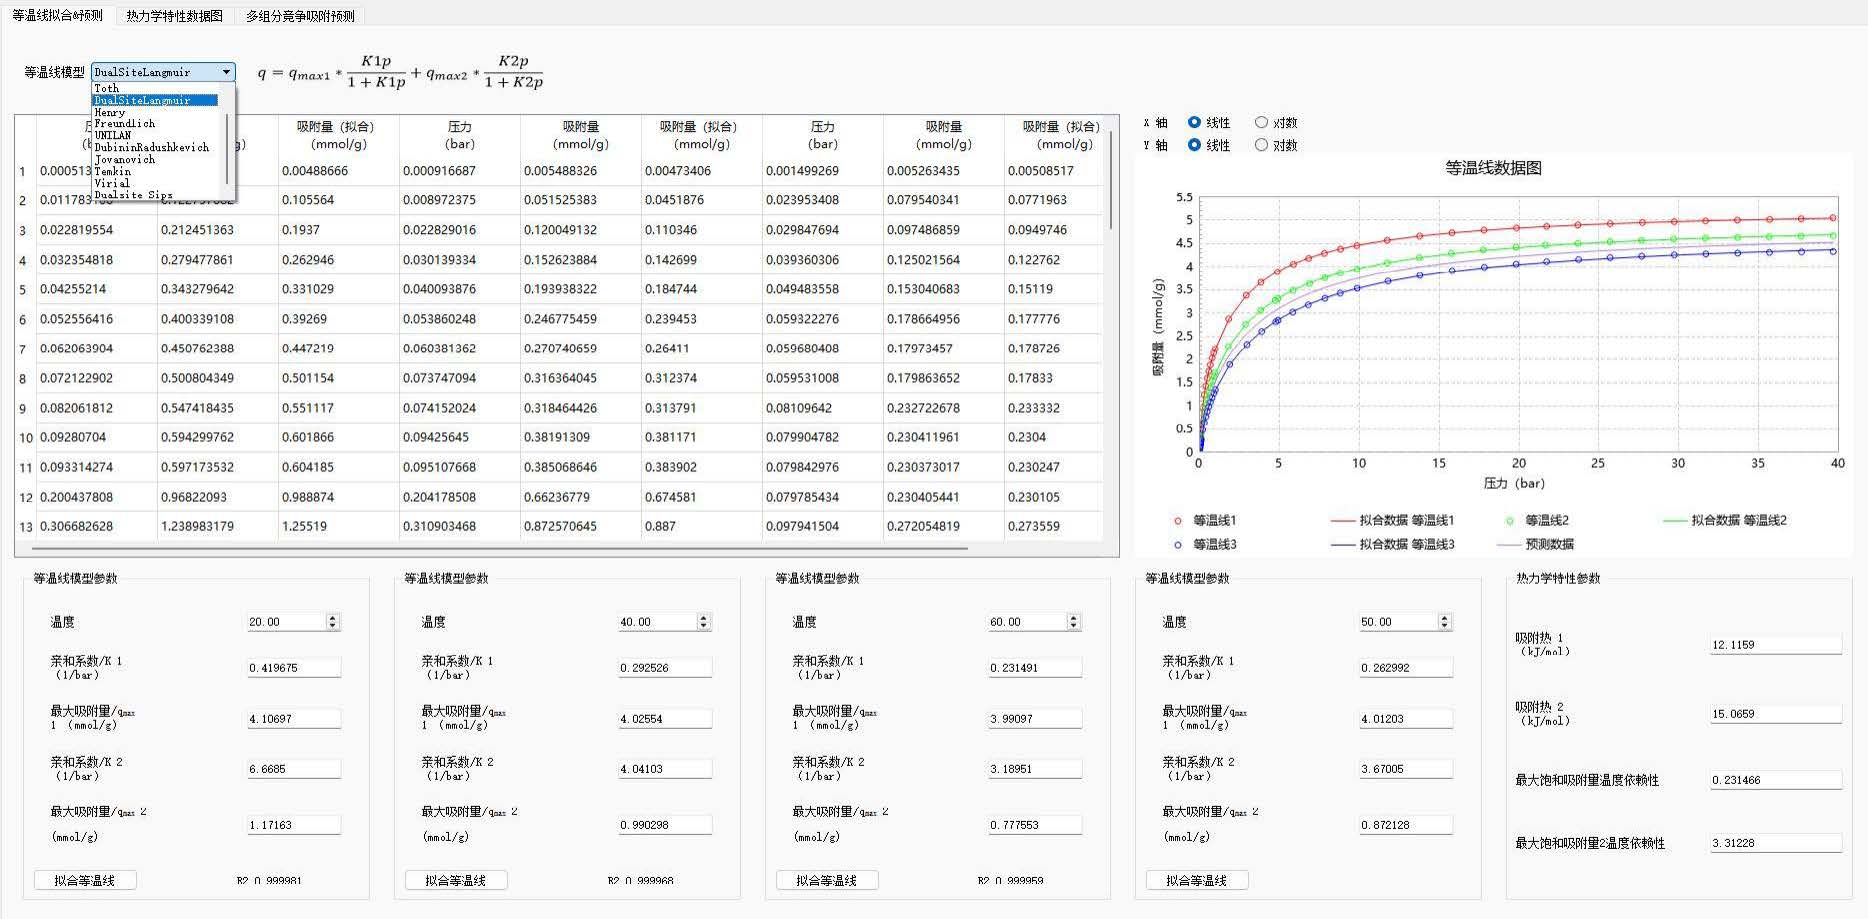The image size is (1868, 919).
Task: Pick DubininRadushkevich from the dropdown list
Action: click(x=152, y=147)
